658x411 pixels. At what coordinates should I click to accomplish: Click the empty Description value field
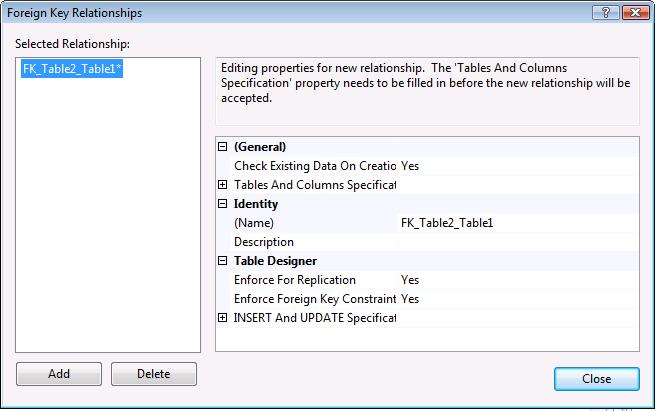516,242
